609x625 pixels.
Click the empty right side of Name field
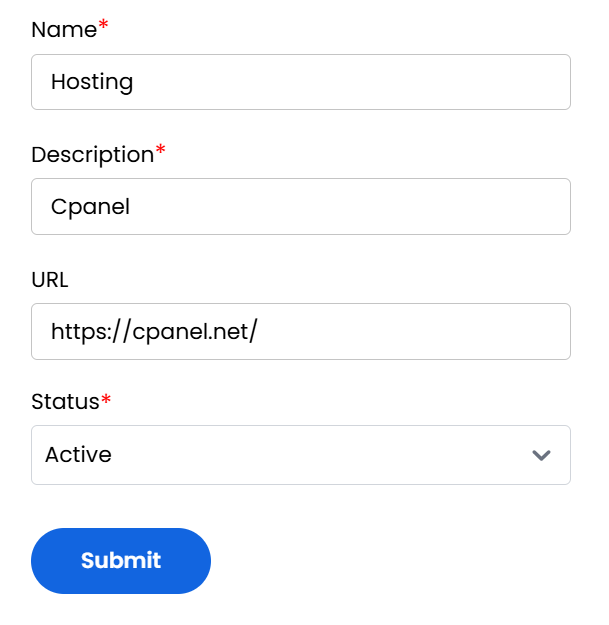(450, 82)
